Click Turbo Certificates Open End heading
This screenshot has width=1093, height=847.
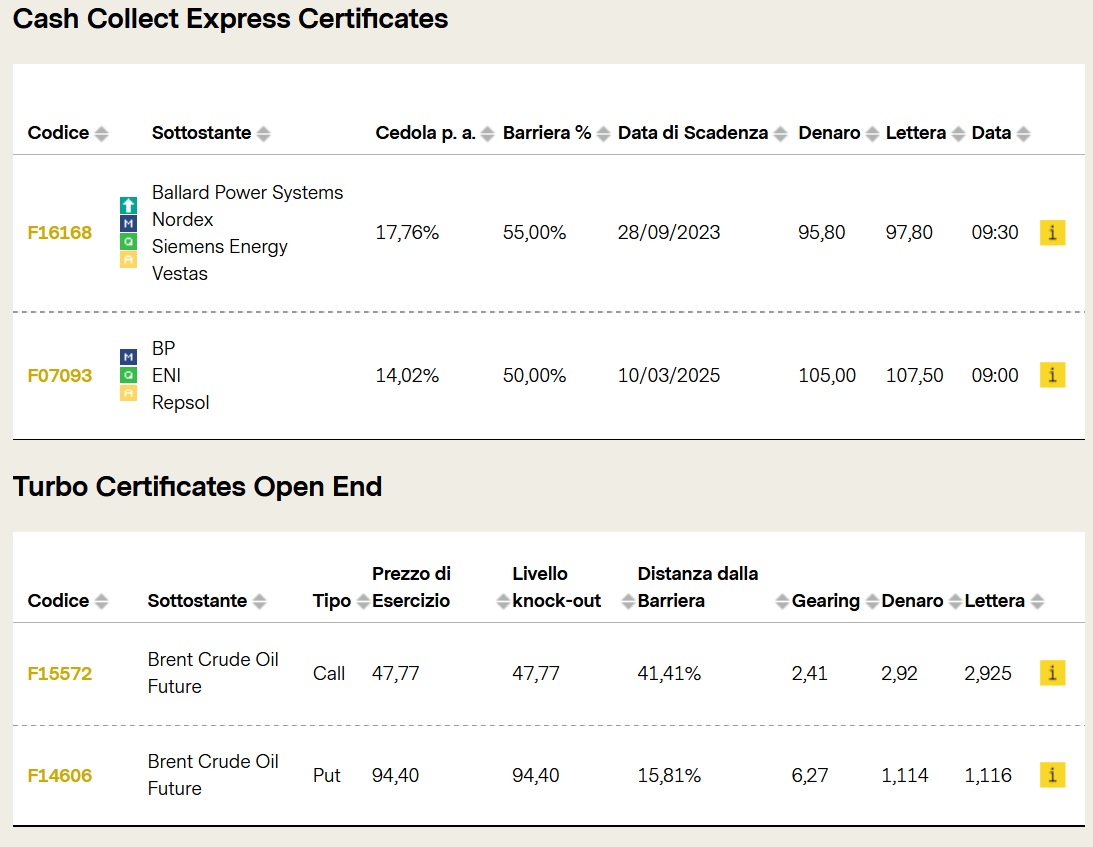tap(197, 486)
